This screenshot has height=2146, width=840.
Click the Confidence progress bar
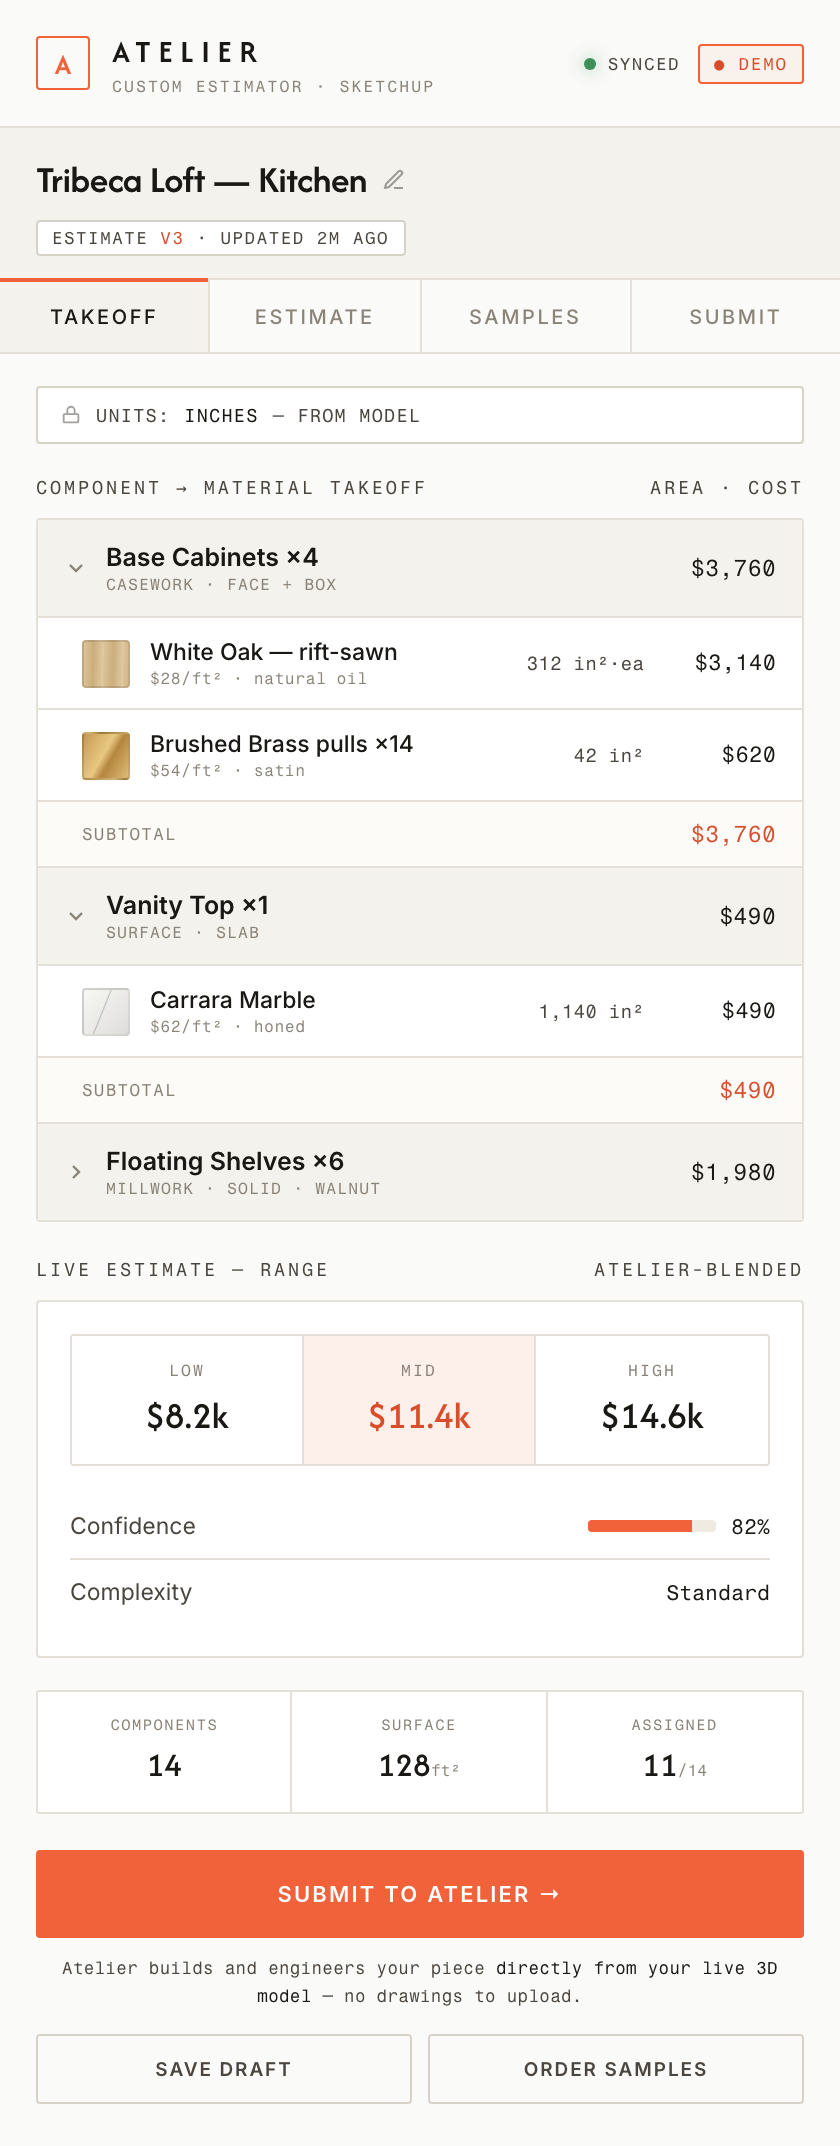pos(652,1526)
